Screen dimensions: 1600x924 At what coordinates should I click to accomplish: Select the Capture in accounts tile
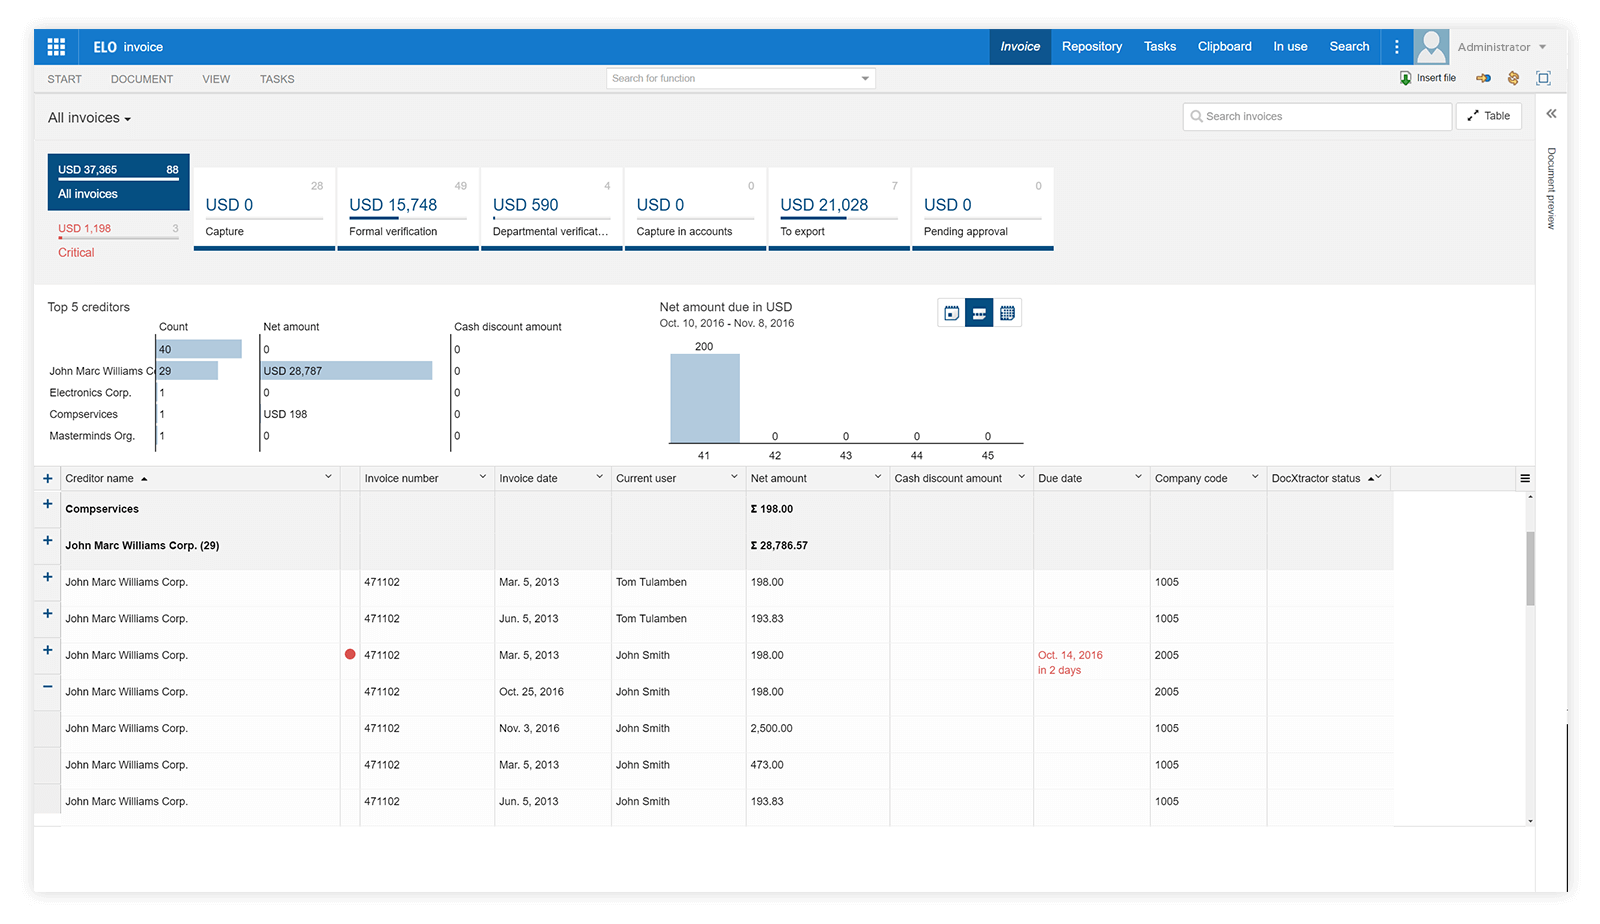click(695, 209)
